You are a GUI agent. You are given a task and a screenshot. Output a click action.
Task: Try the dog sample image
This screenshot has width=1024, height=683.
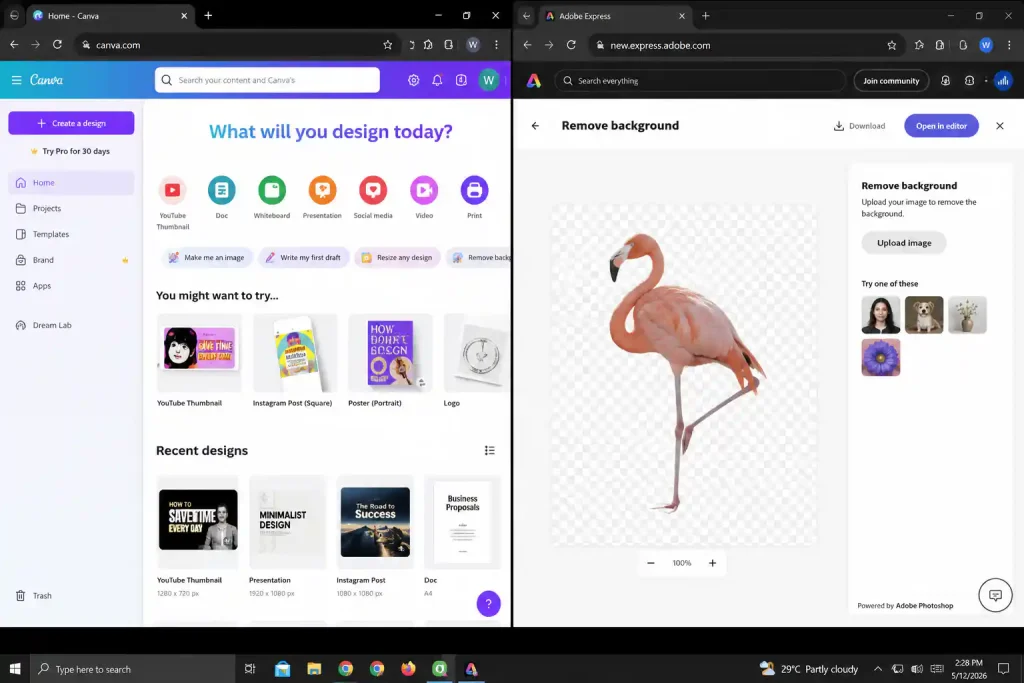(x=923, y=315)
